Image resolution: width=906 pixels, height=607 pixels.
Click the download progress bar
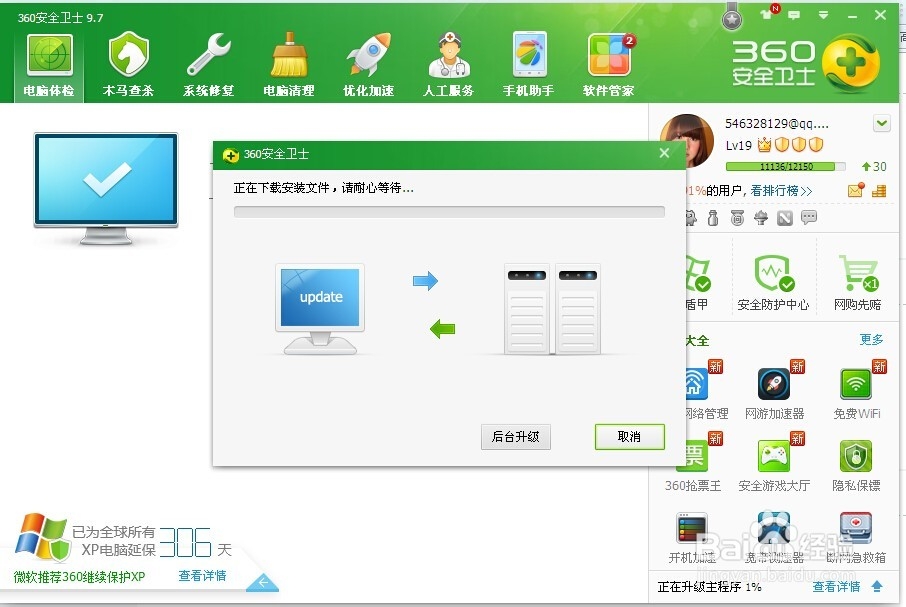pos(449,212)
